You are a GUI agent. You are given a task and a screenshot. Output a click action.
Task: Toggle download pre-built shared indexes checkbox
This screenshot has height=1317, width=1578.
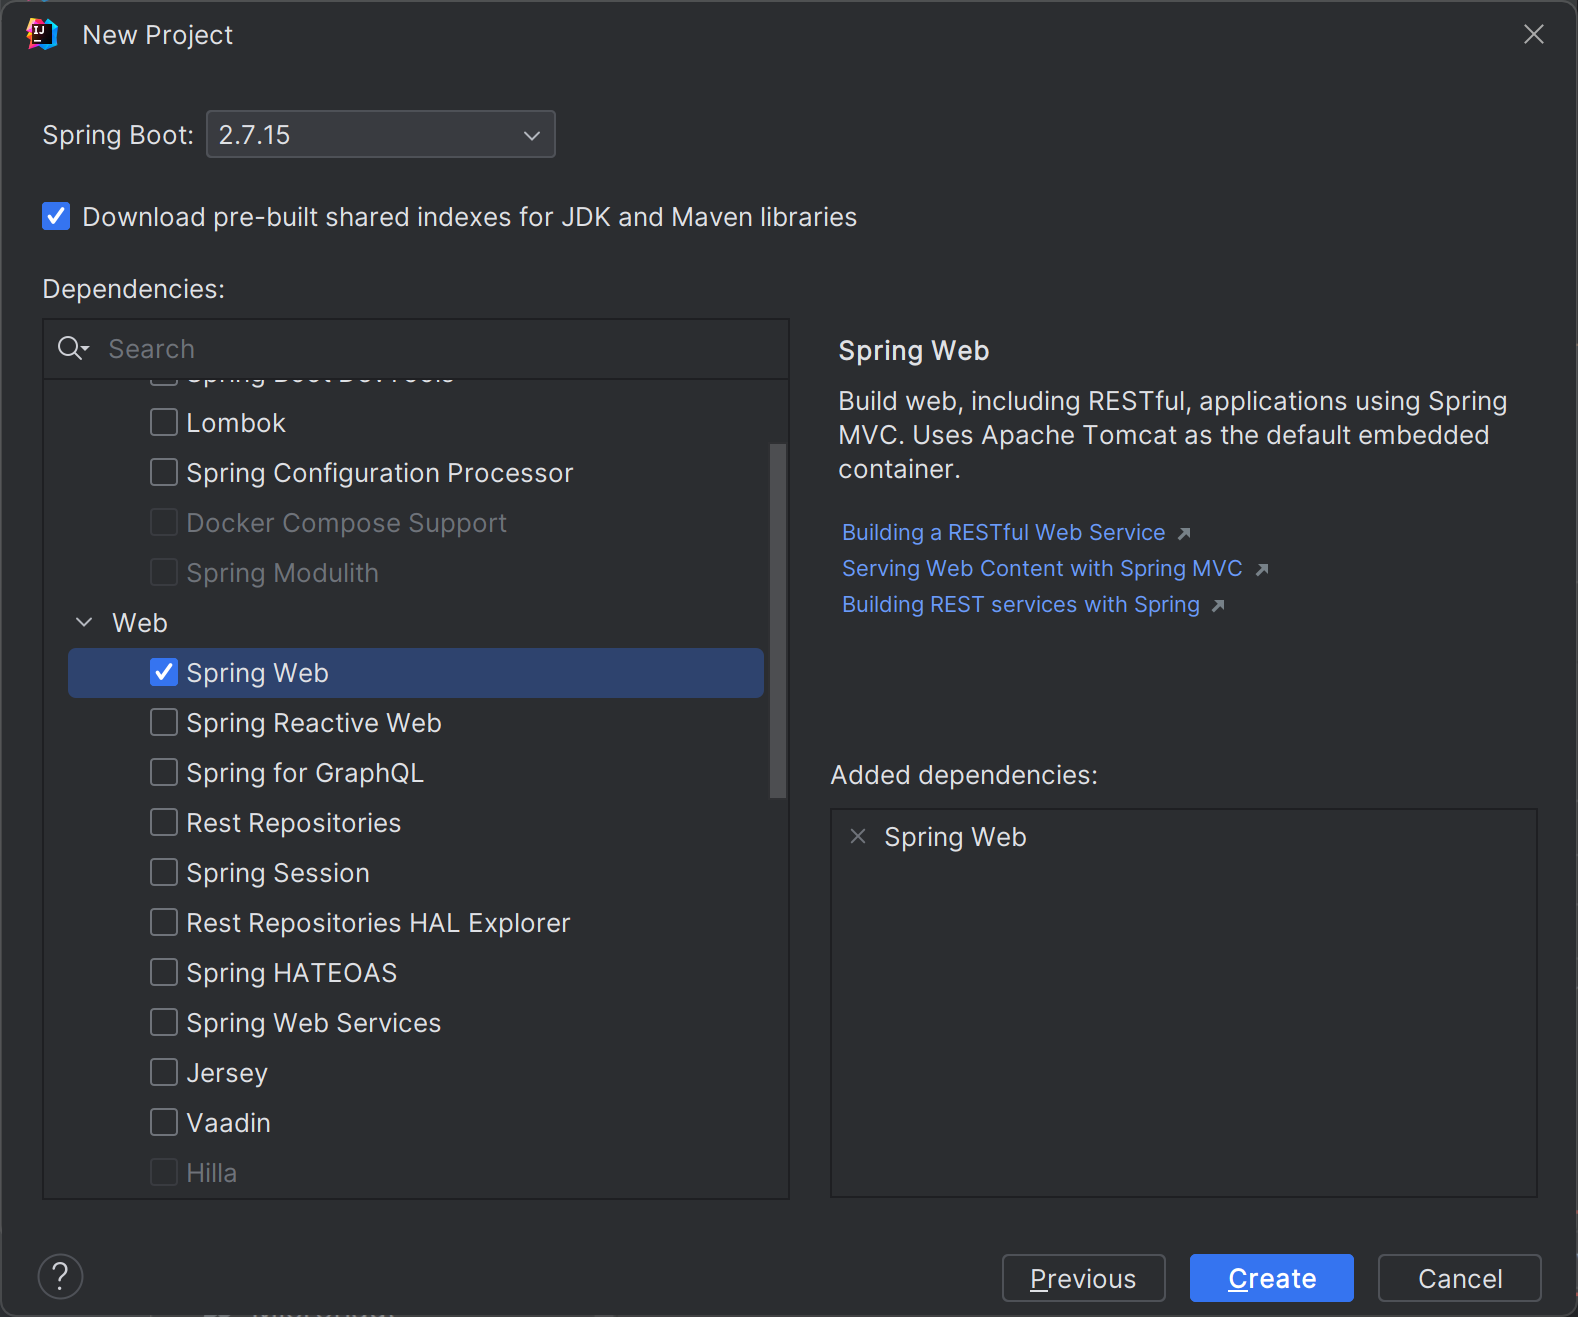pyautogui.click(x=56, y=217)
